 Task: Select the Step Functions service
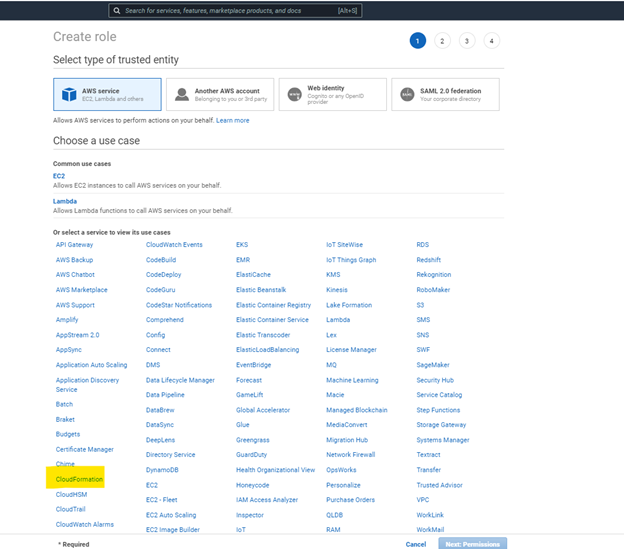(x=438, y=410)
